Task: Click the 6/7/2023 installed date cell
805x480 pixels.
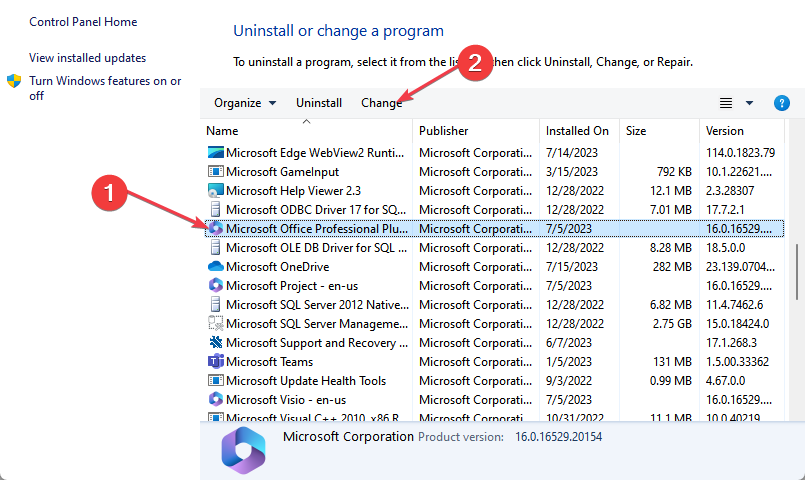Action: point(568,342)
